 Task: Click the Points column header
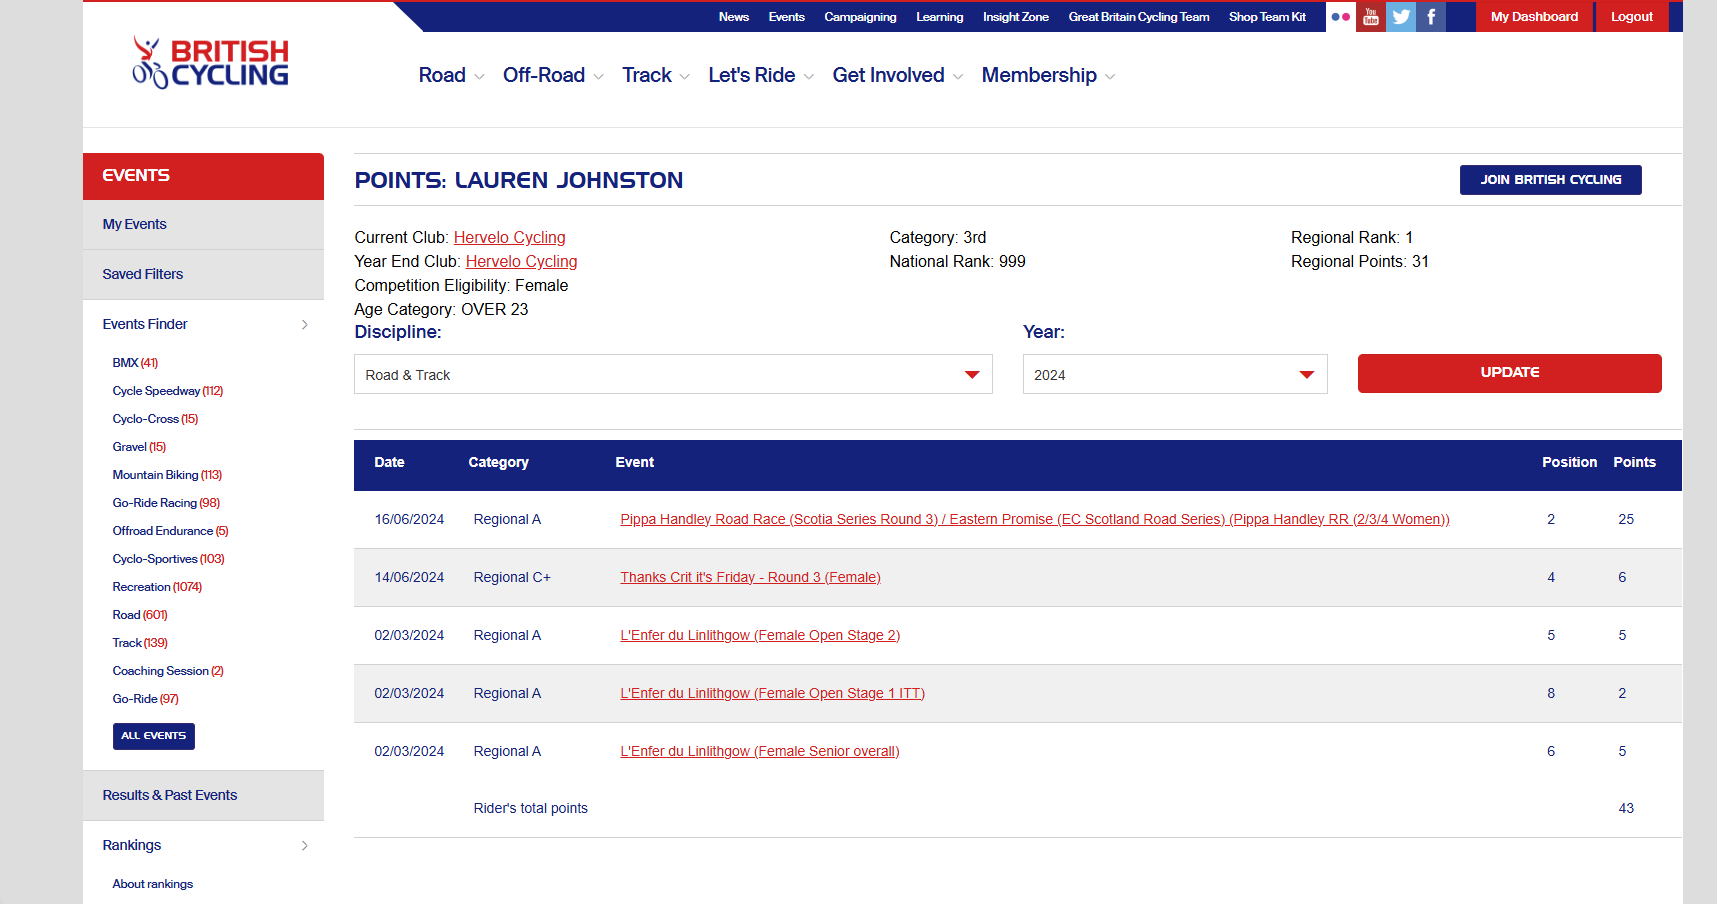(x=1634, y=463)
